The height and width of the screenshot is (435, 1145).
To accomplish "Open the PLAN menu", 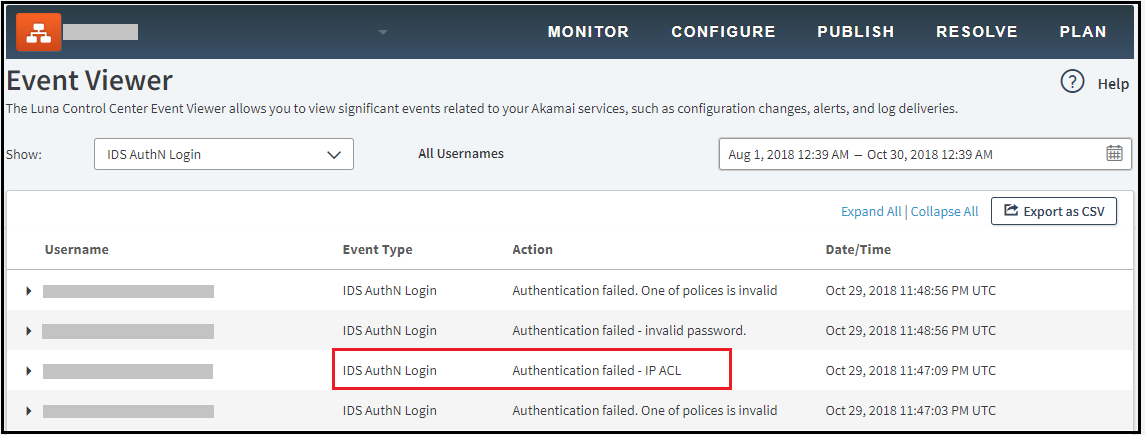I will coord(1083,32).
